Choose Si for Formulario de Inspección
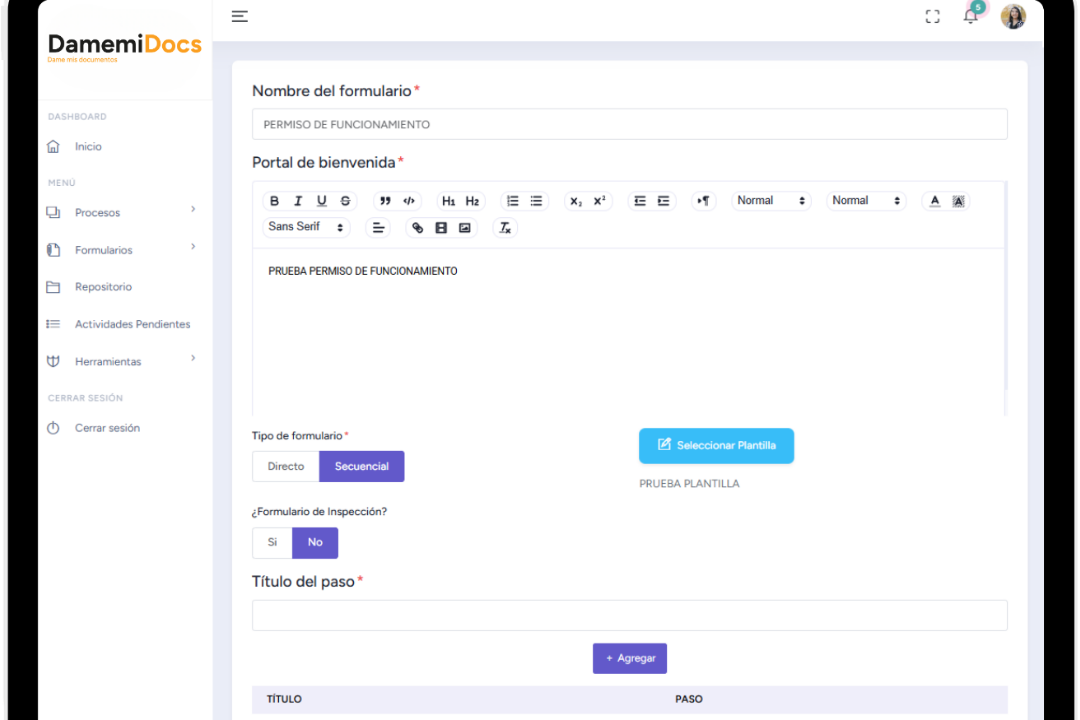Image resolution: width=1080 pixels, height=720 pixels. (x=272, y=542)
